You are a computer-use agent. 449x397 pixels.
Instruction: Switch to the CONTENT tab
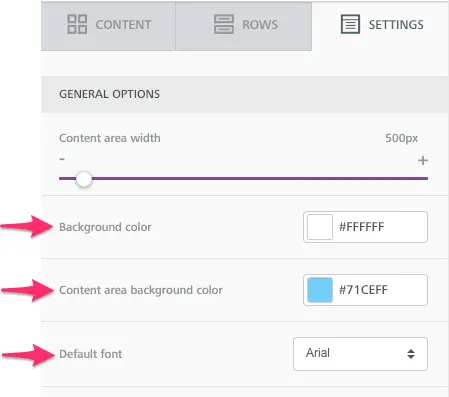tap(108, 26)
